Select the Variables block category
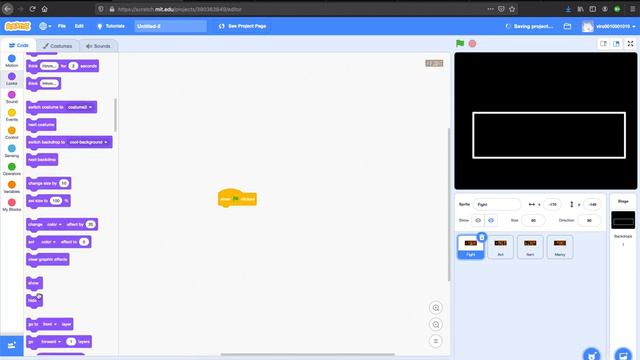Screen dimensions: 640x360 click(12, 187)
